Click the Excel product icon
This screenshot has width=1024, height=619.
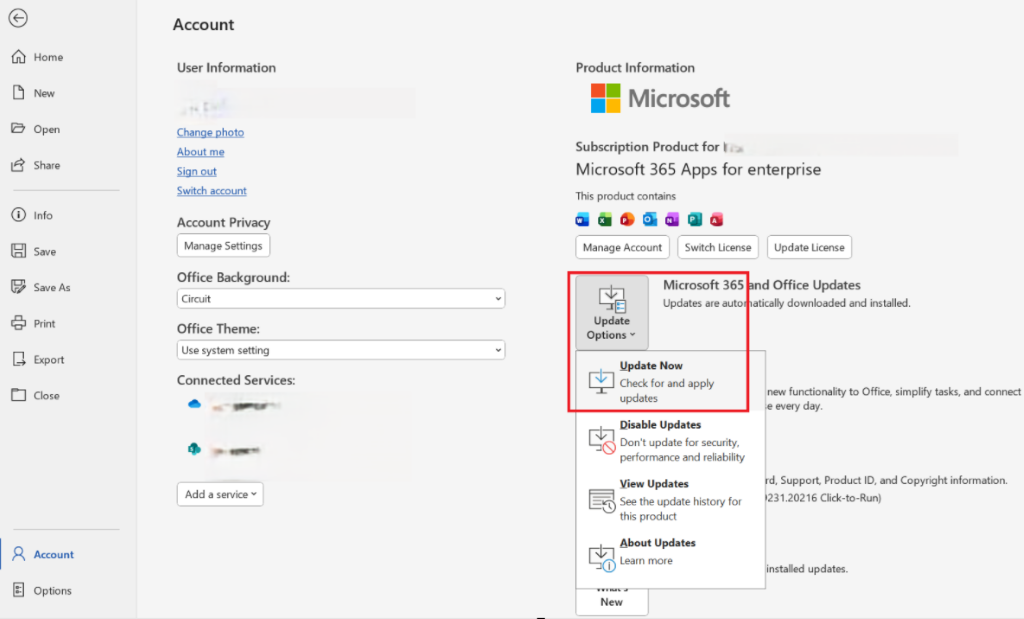(605, 219)
